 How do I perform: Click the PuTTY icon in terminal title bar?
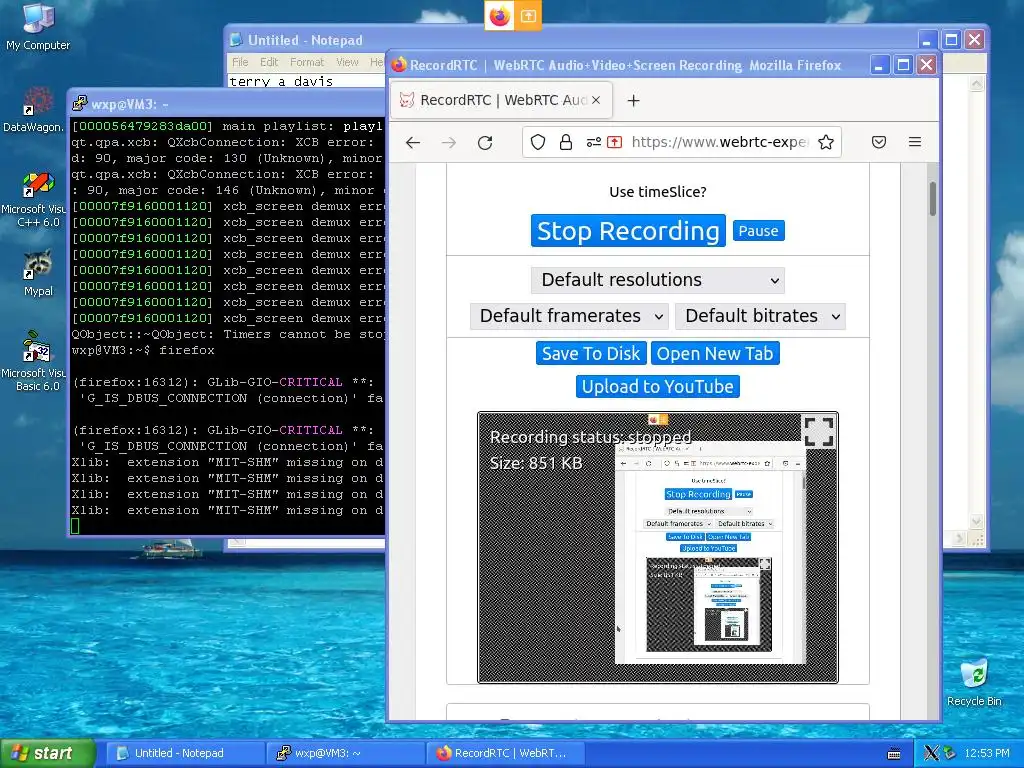click(80, 104)
